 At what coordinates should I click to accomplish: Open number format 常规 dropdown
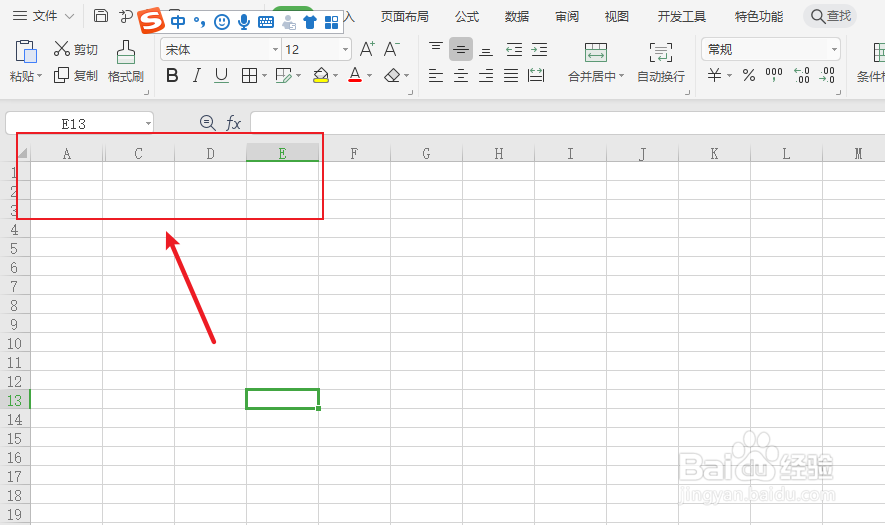(x=834, y=50)
